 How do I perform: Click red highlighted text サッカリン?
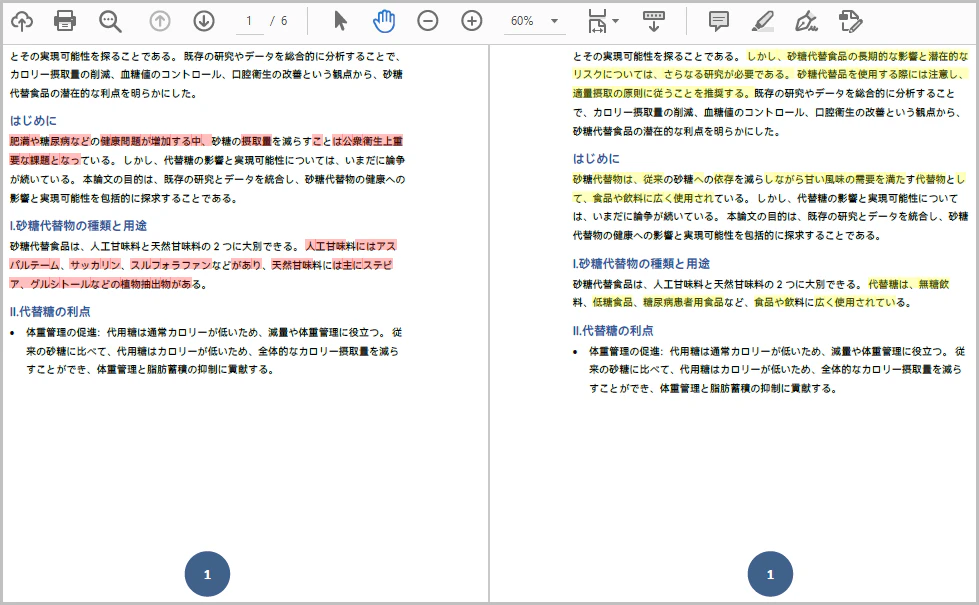pyautogui.click(x=95, y=265)
